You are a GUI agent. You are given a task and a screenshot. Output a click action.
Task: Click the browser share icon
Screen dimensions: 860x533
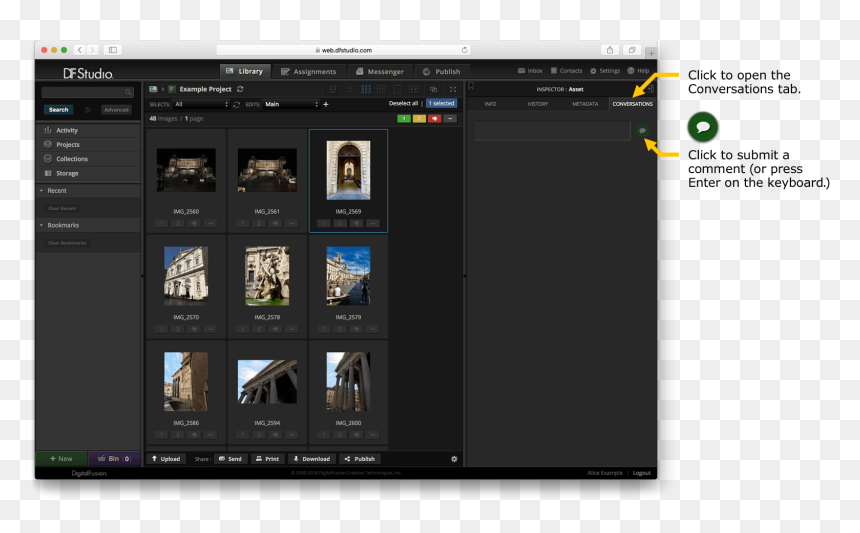coord(609,50)
